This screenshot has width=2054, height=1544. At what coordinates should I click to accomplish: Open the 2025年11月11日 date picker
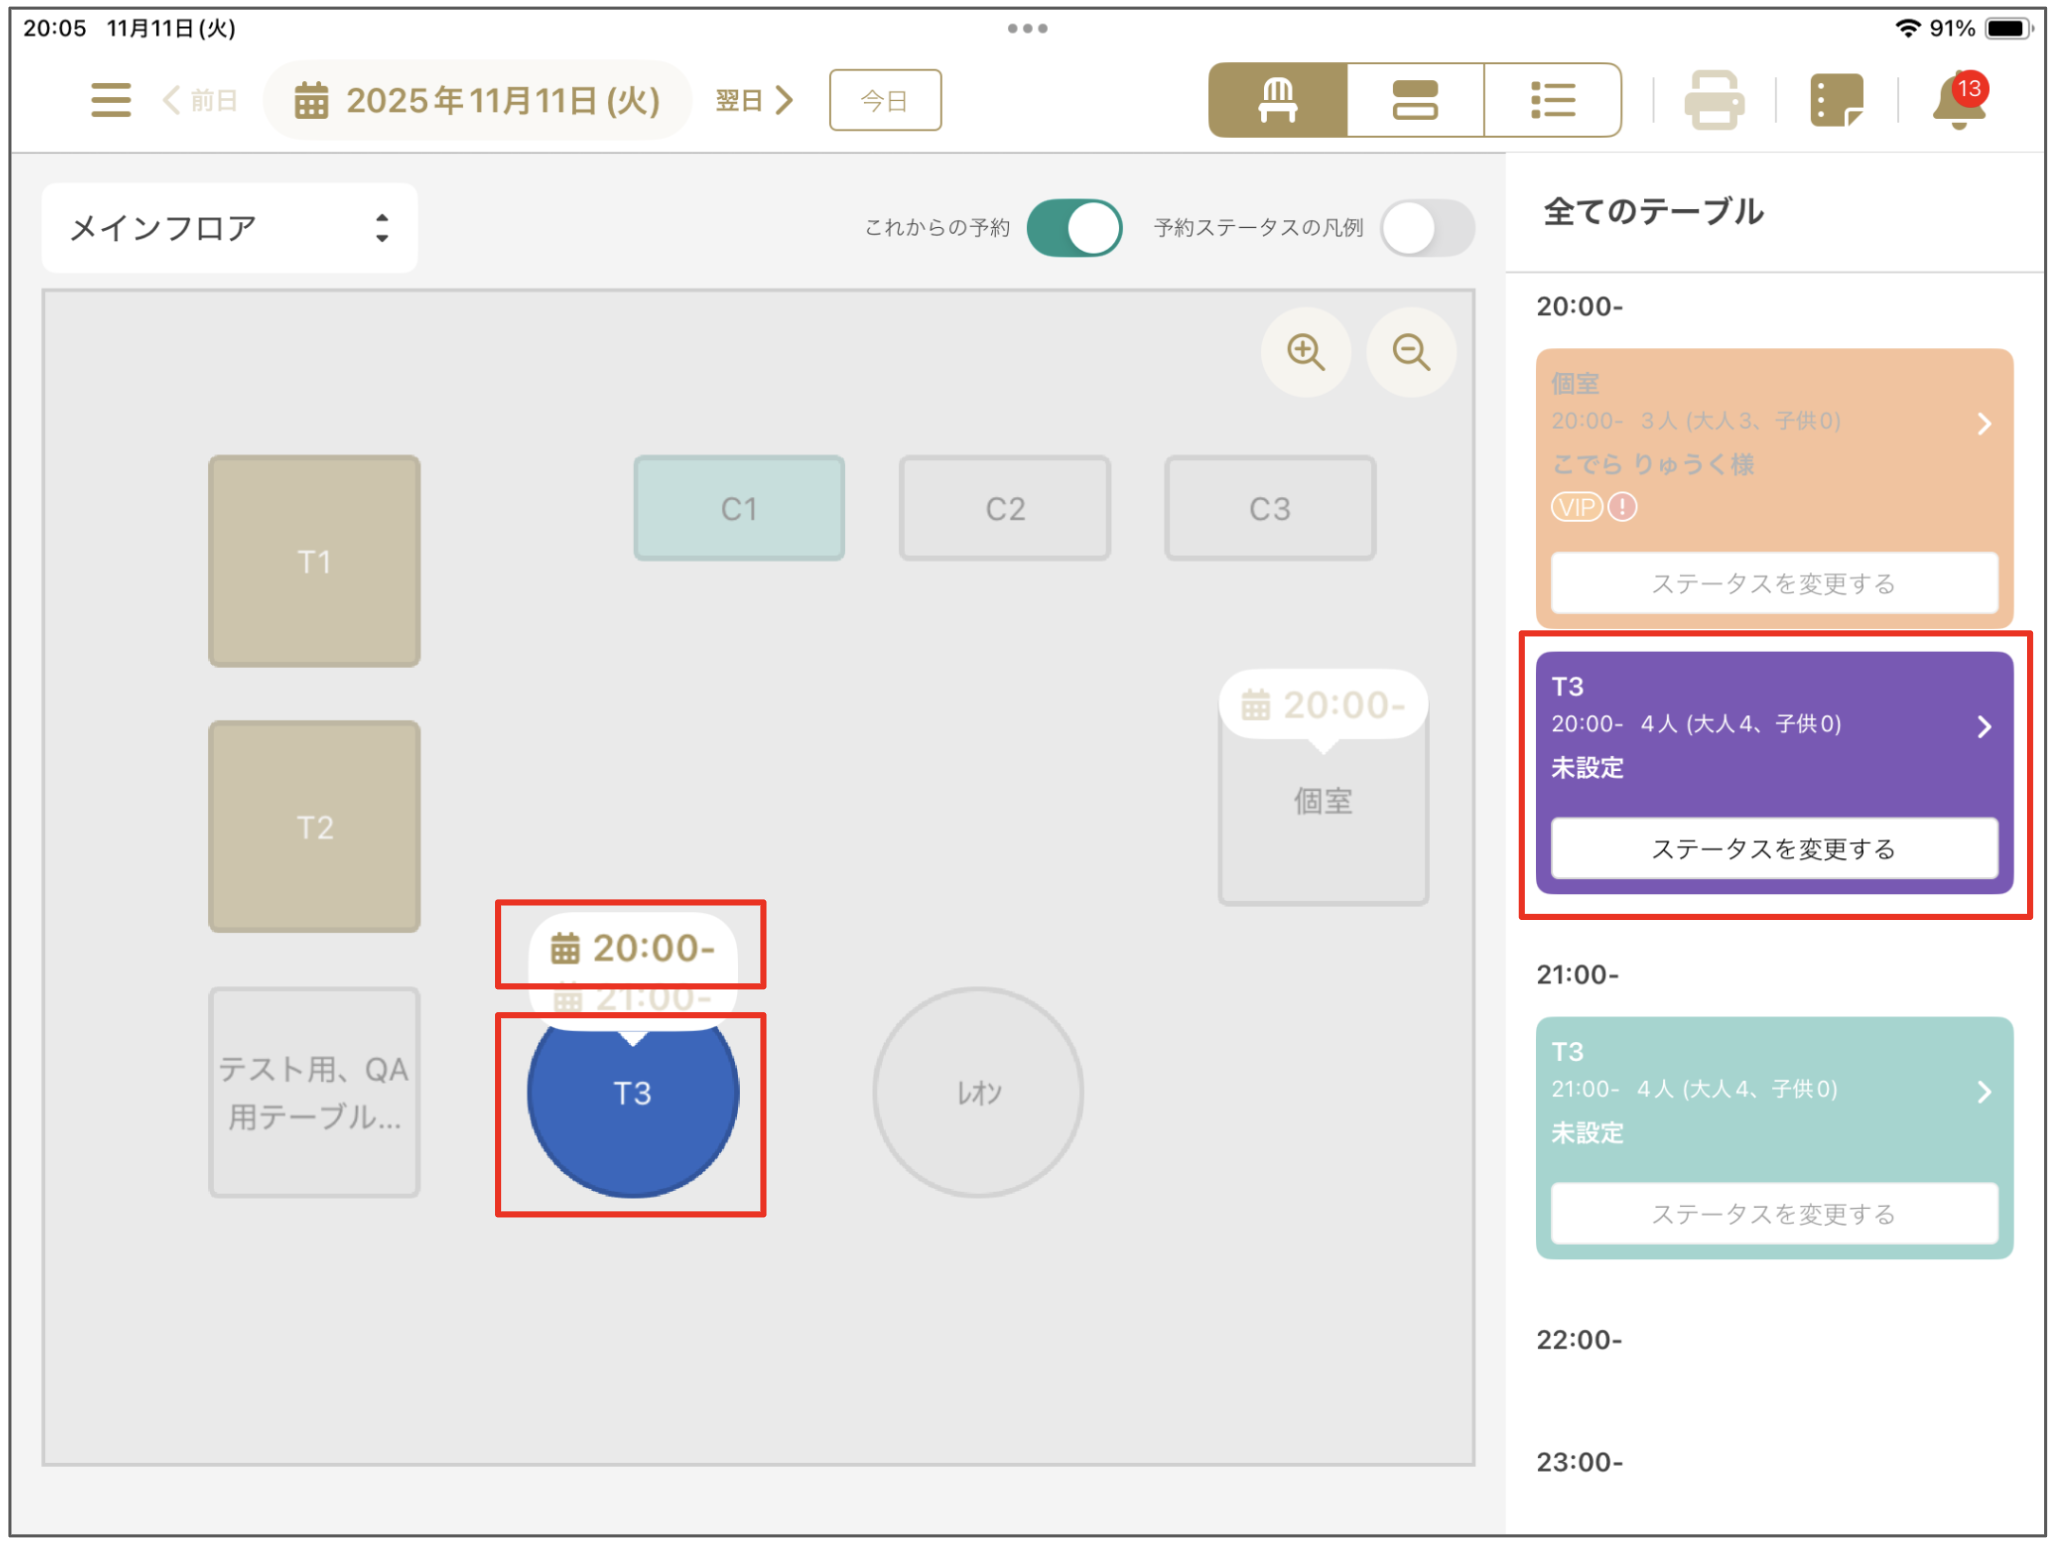point(477,100)
